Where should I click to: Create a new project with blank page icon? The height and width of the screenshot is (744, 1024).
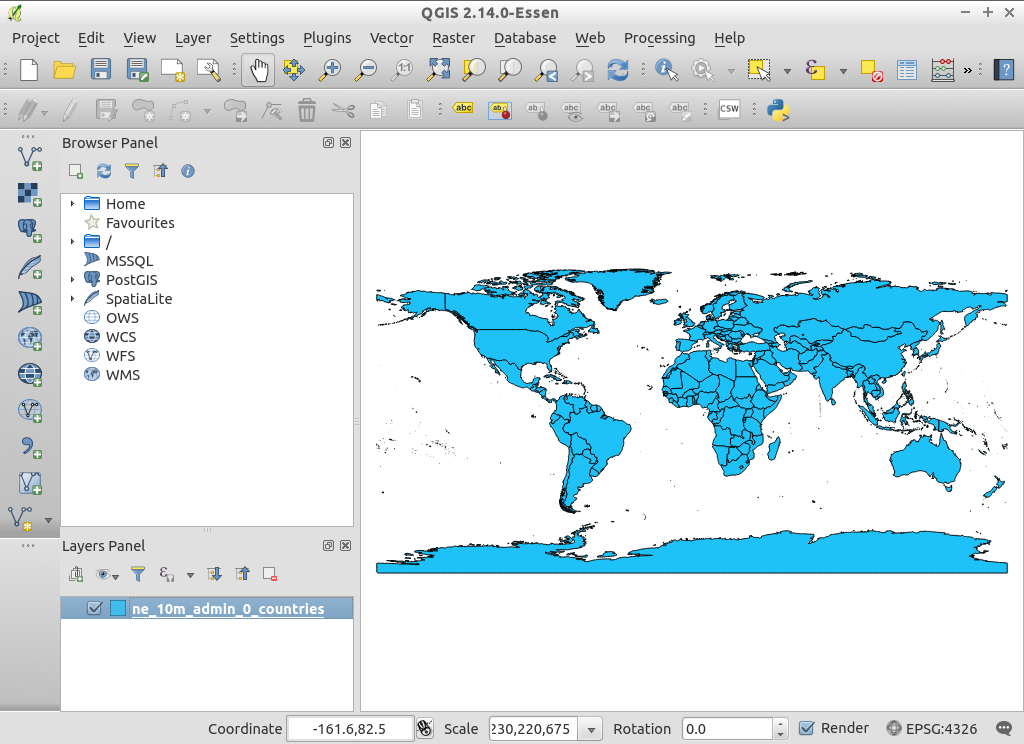coord(29,69)
